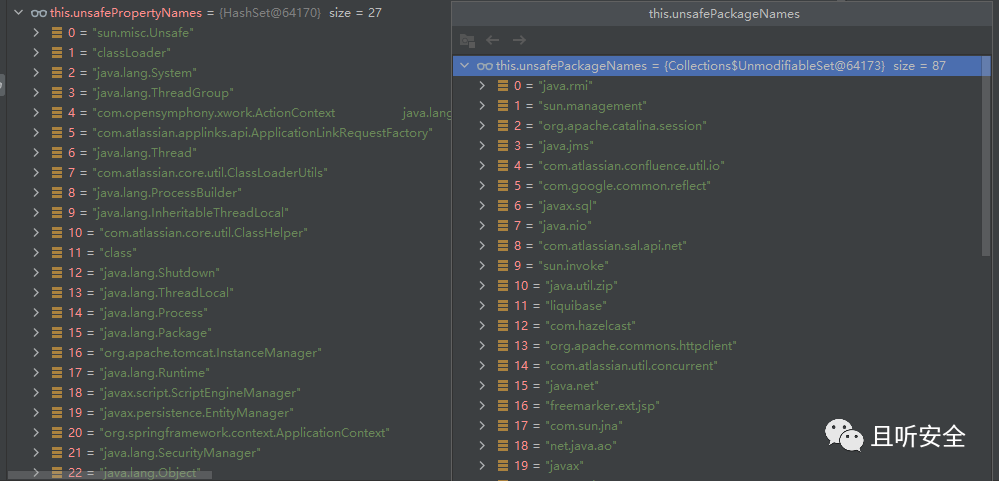999x481 pixels.
Task: Click the vertical scrollbar of the popup
Action: click(x=986, y=155)
